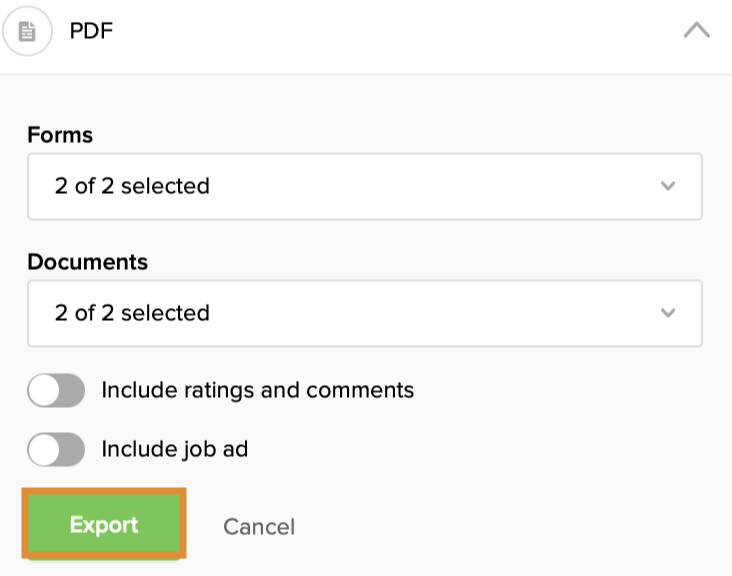Cancel the PDF export
732x576 pixels.
tap(259, 527)
